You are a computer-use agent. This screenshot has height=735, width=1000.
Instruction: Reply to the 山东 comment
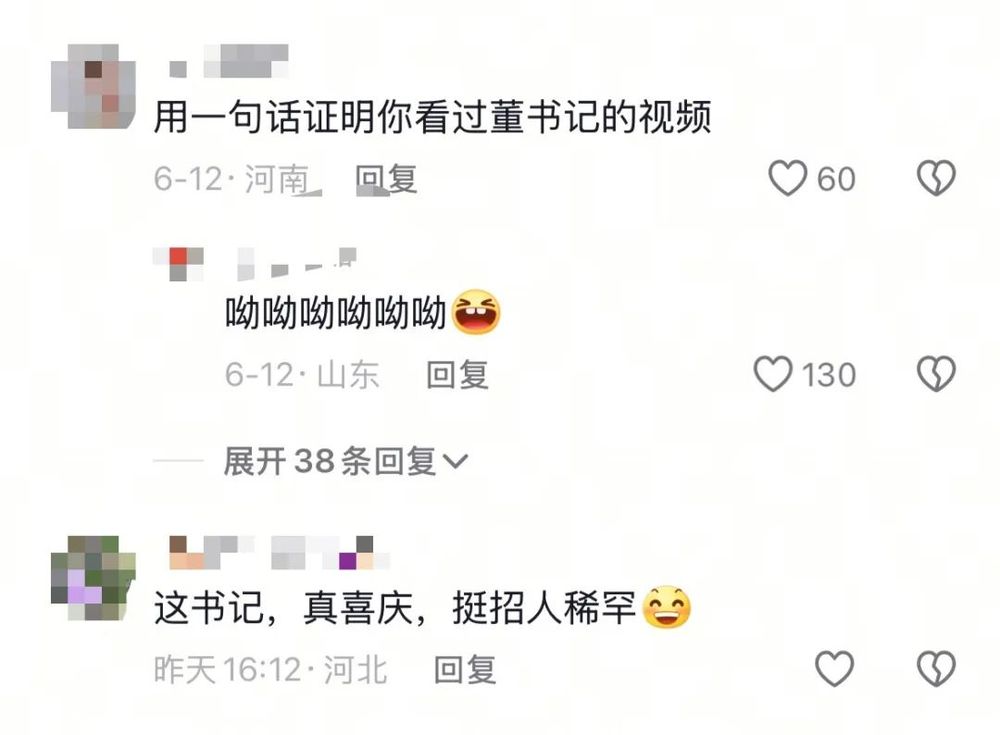click(457, 375)
